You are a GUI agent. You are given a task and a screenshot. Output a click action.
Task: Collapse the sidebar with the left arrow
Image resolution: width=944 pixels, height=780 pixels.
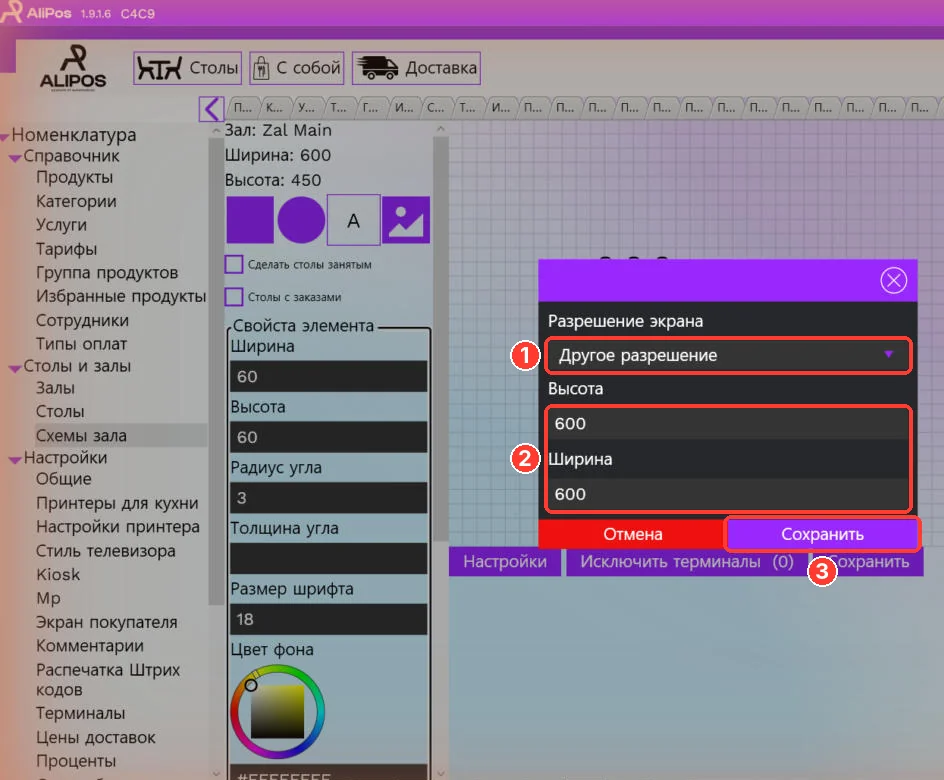(x=211, y=109)
